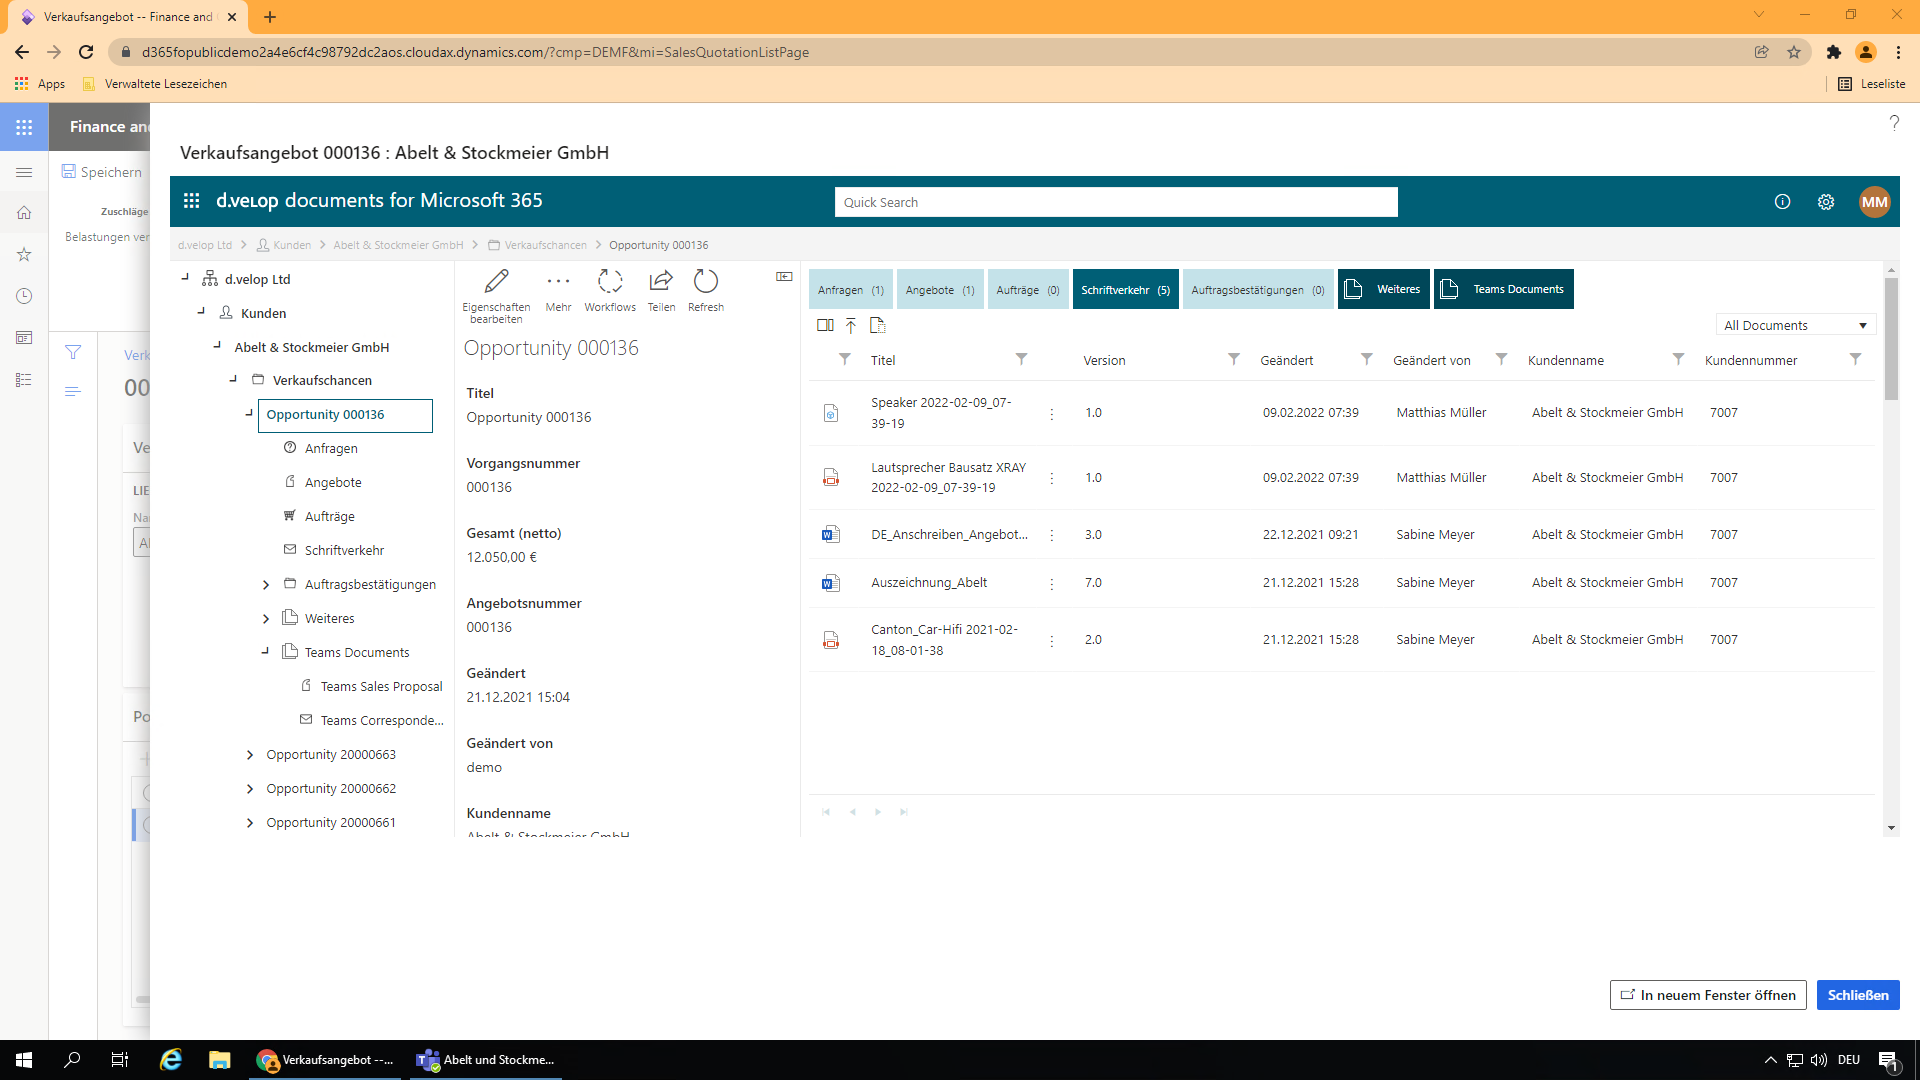The height and width of the screenshot is (1080, 1920).
Task: Open Workflows for this opportunity
Action: pyautogui.click(x=610, y=292)
